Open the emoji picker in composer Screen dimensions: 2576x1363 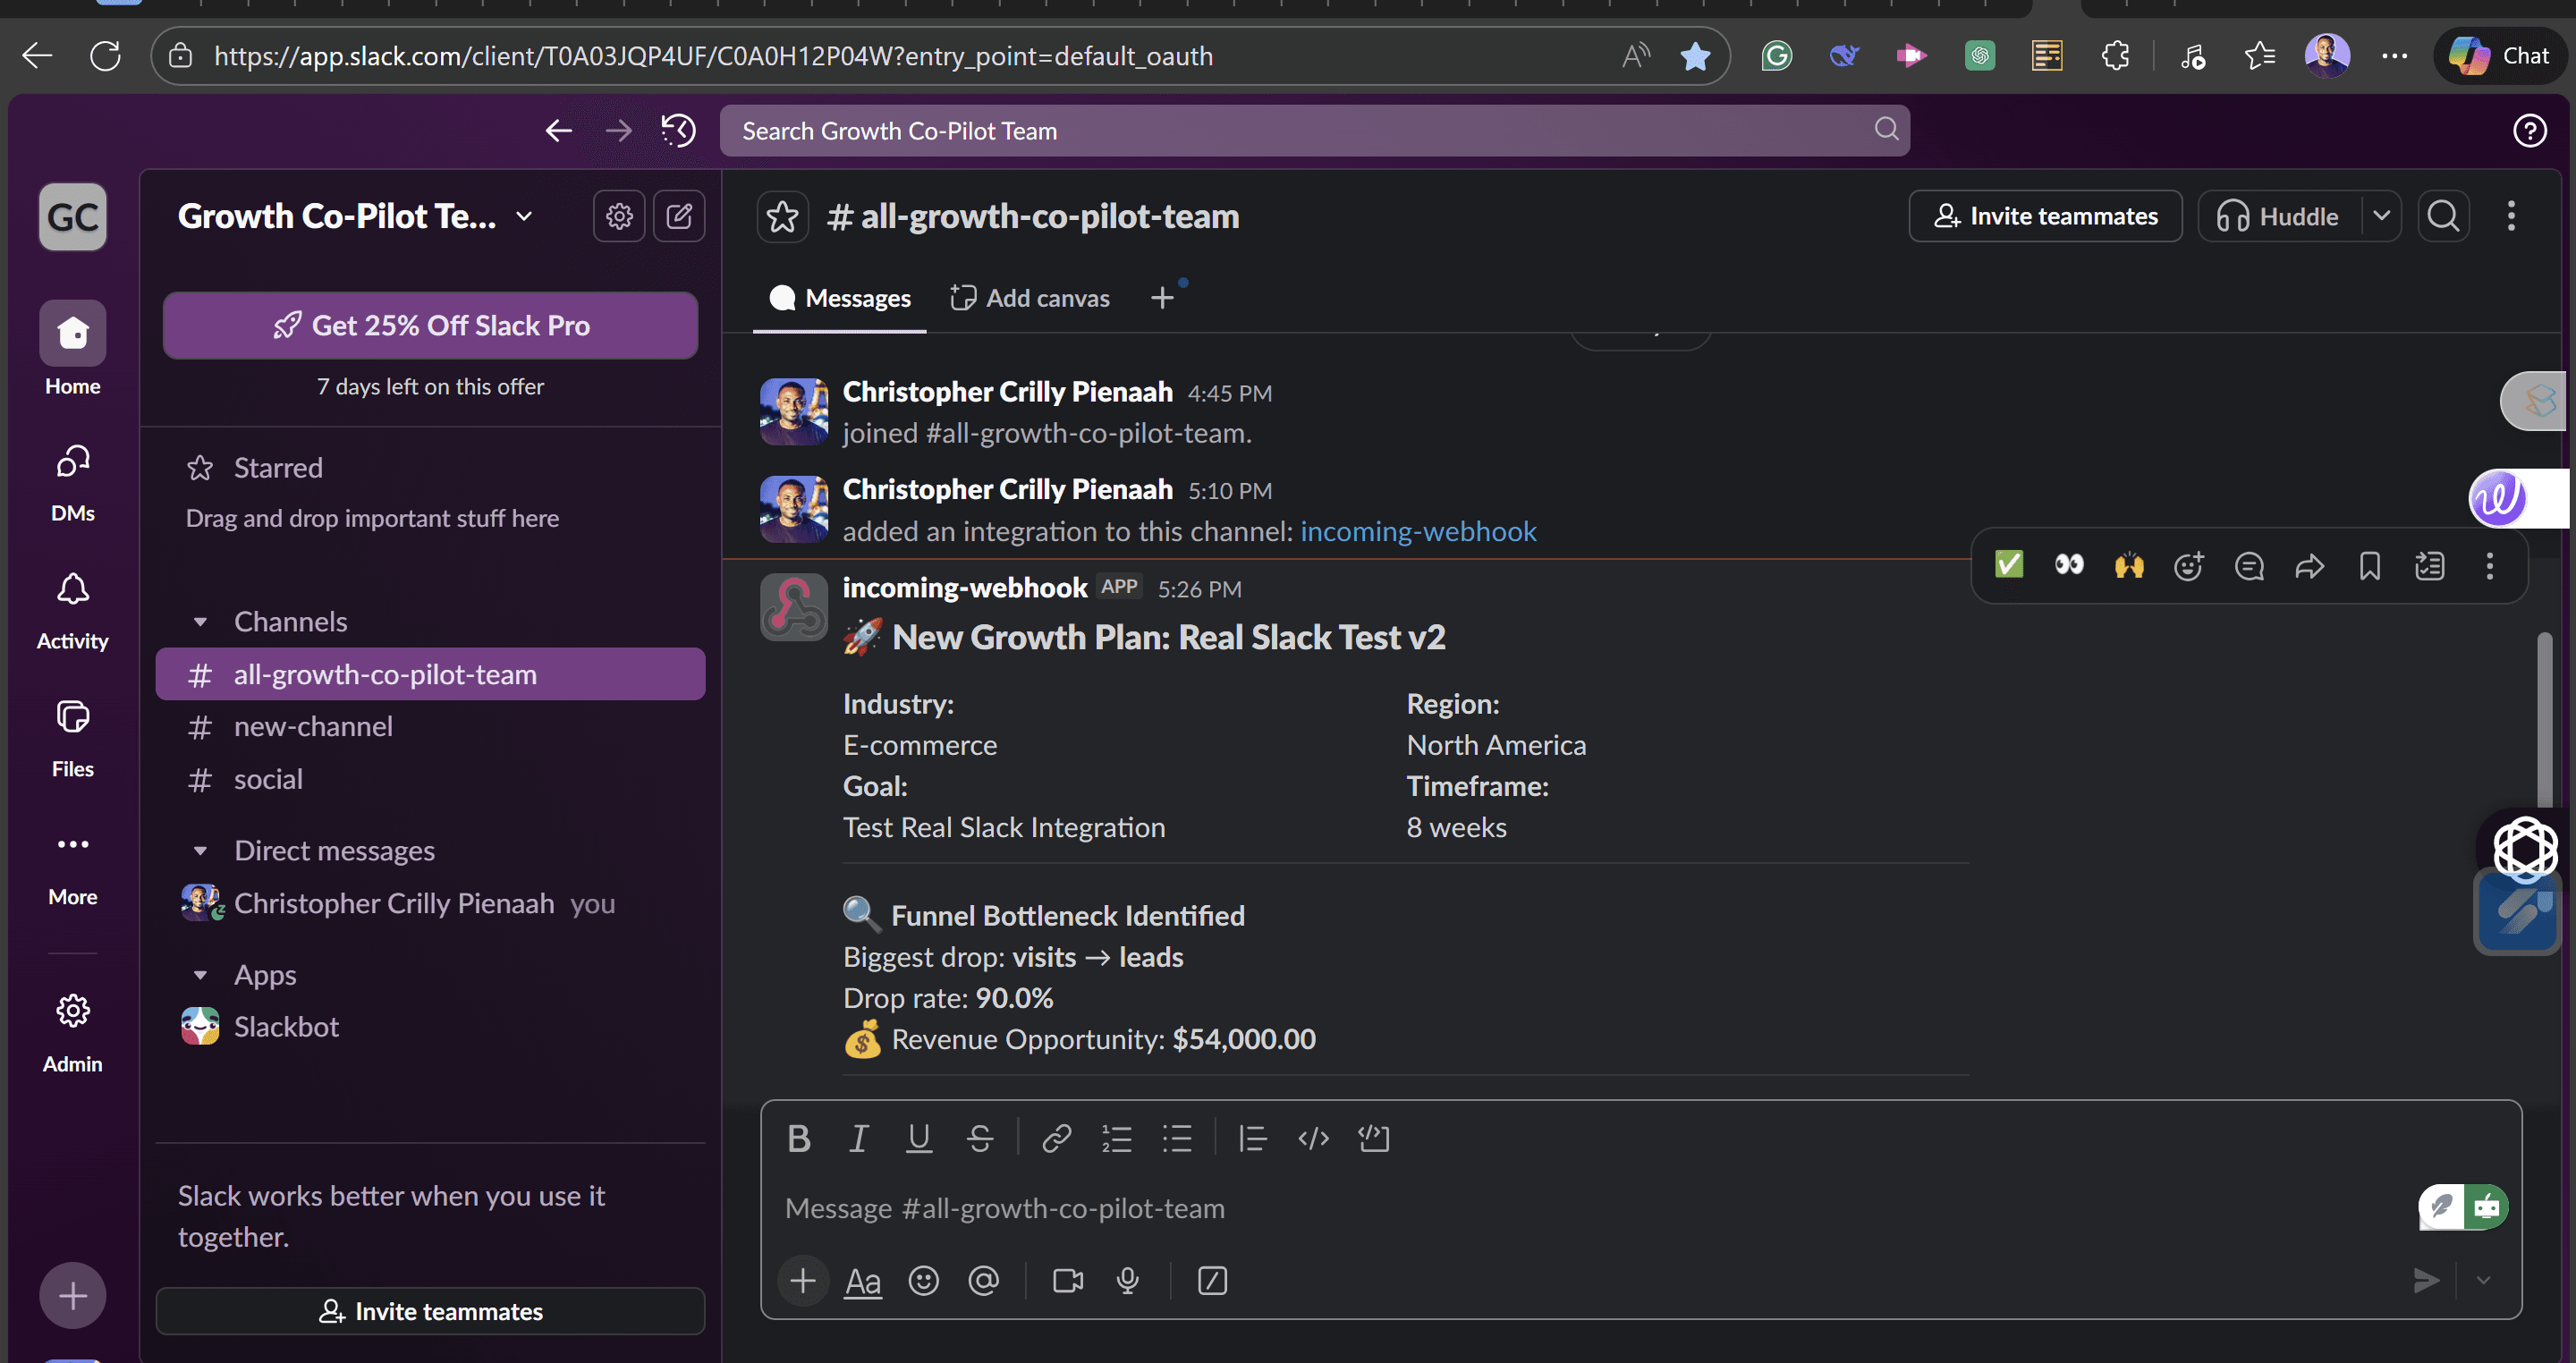click(923, 1281)
